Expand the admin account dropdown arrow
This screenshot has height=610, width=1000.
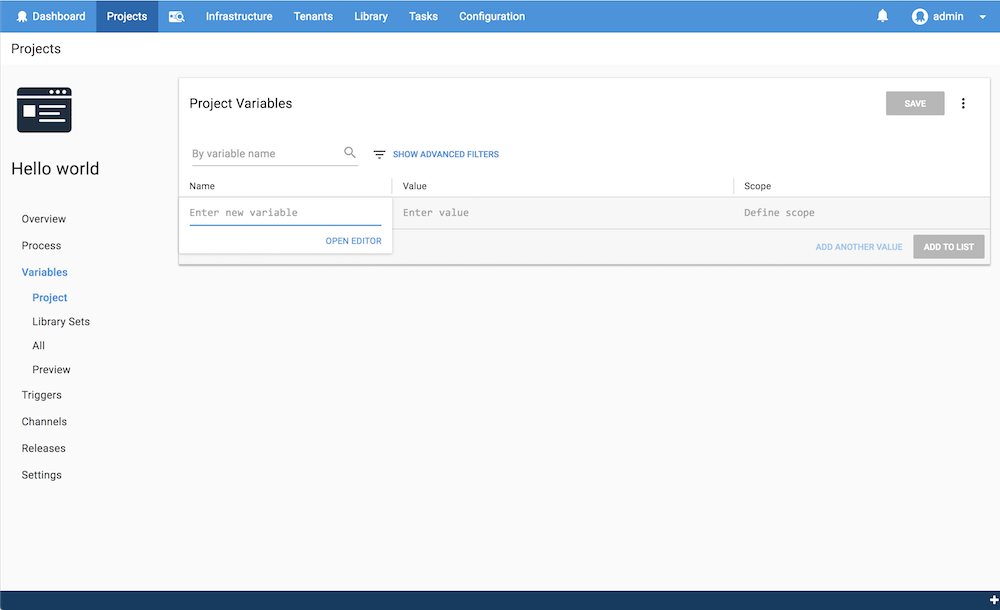[x=982, y=17]
